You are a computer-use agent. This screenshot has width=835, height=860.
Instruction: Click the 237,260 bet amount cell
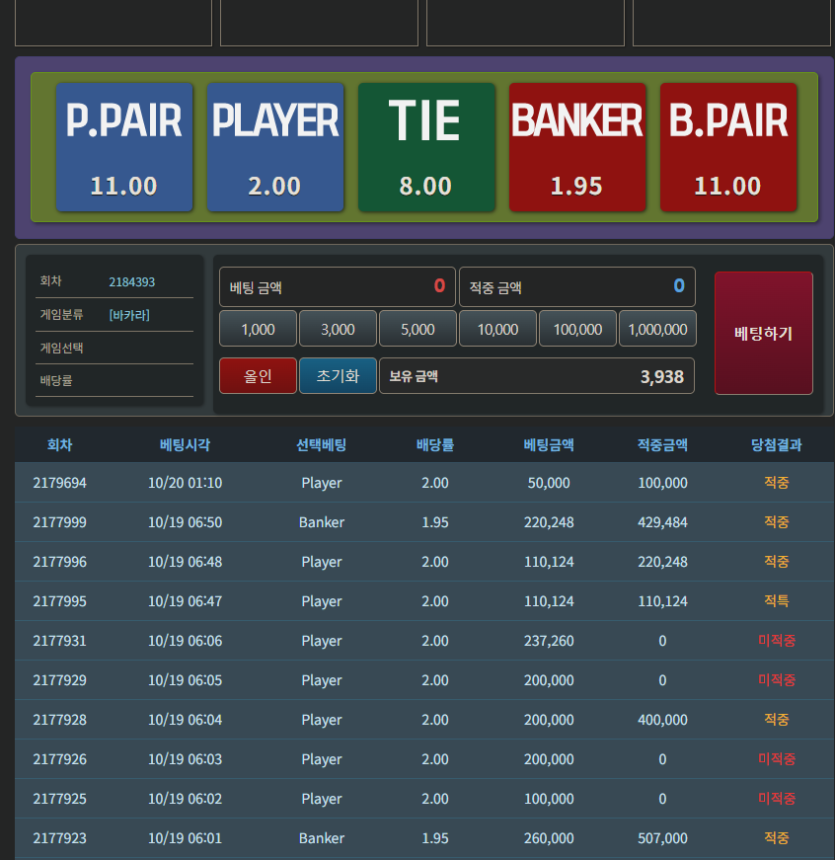point(549,641)
